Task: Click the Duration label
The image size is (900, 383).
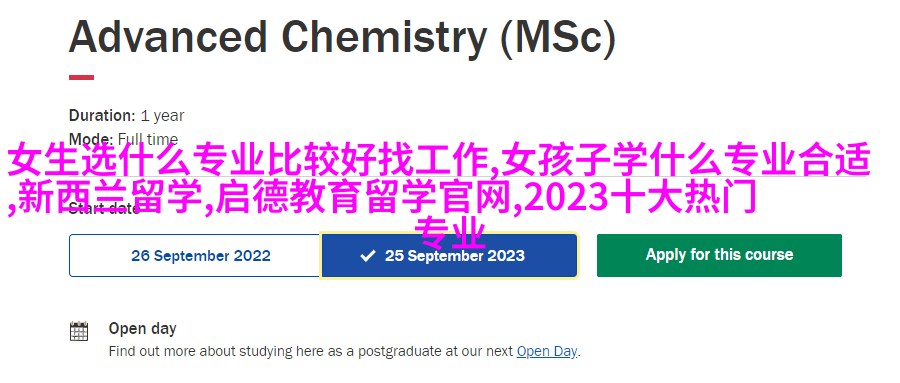Action: coord(102,115)
